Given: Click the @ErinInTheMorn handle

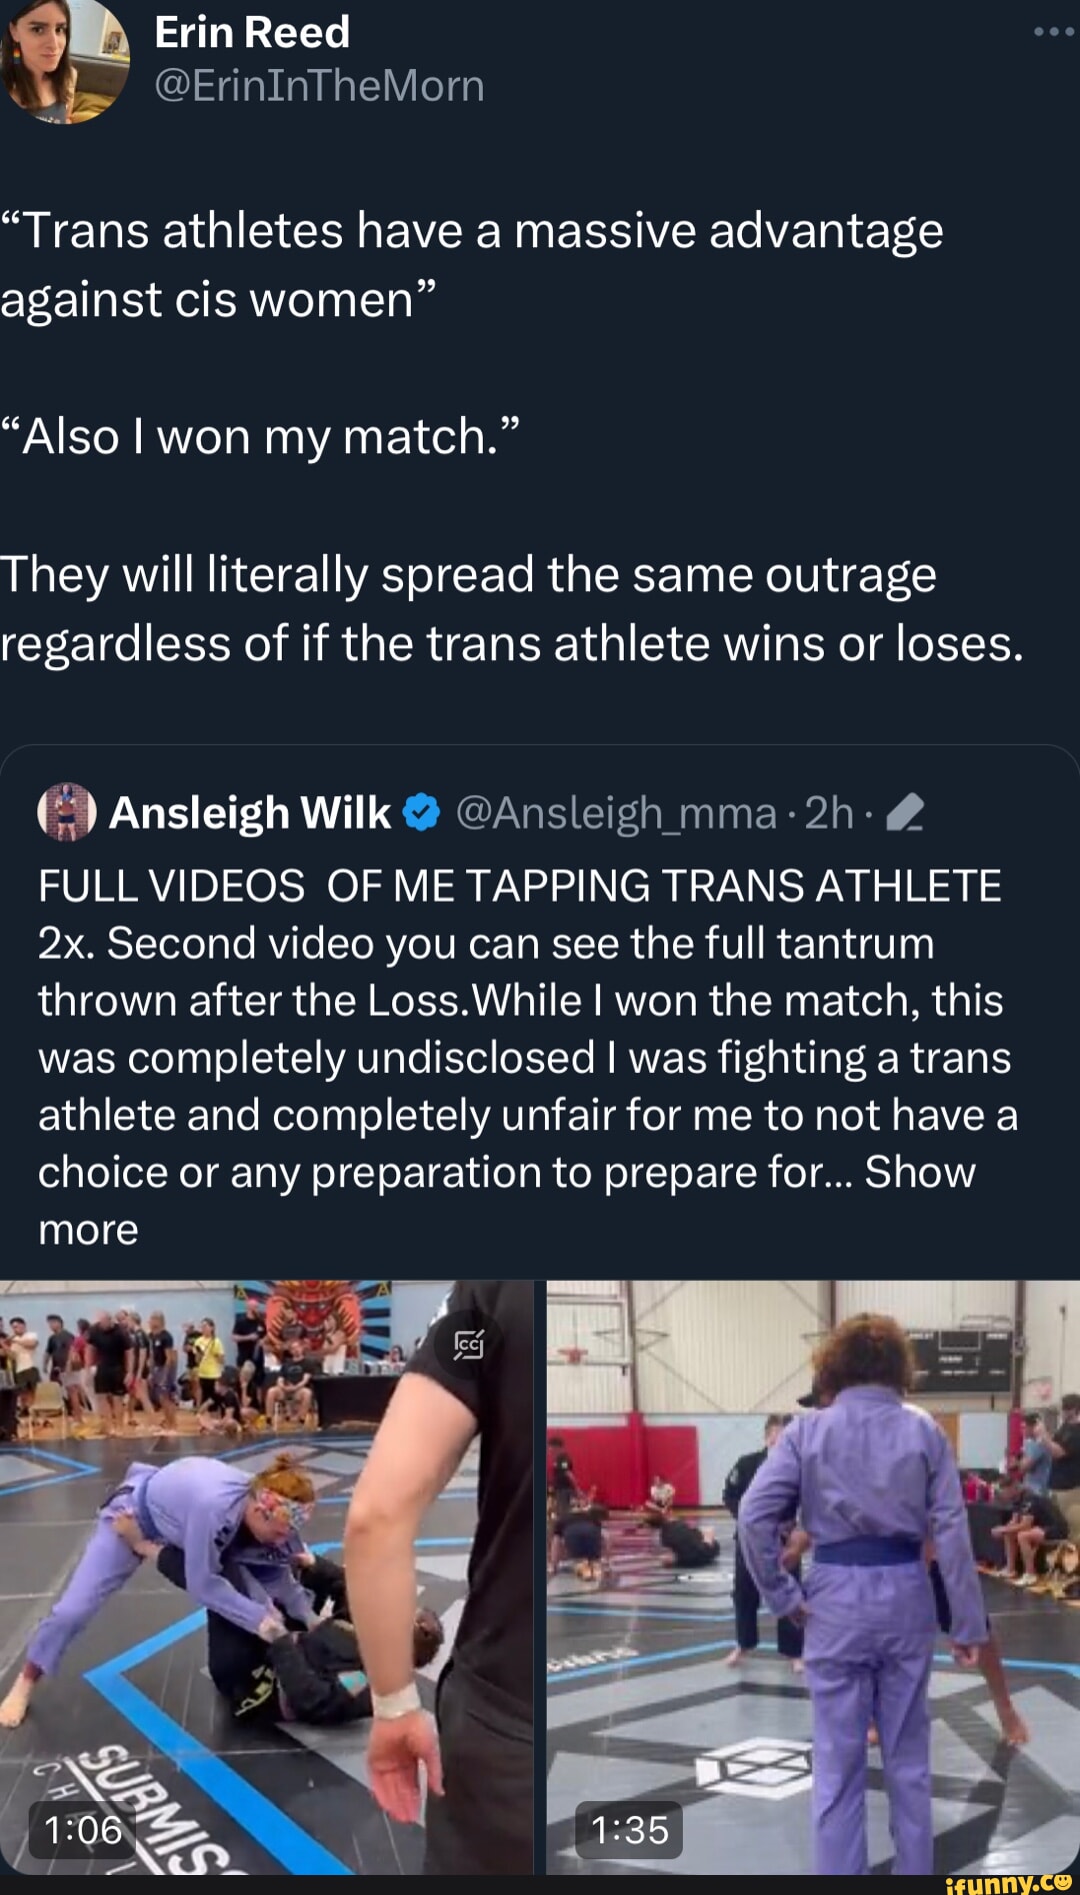Looking at the screenshot, I should click(319, 86).
